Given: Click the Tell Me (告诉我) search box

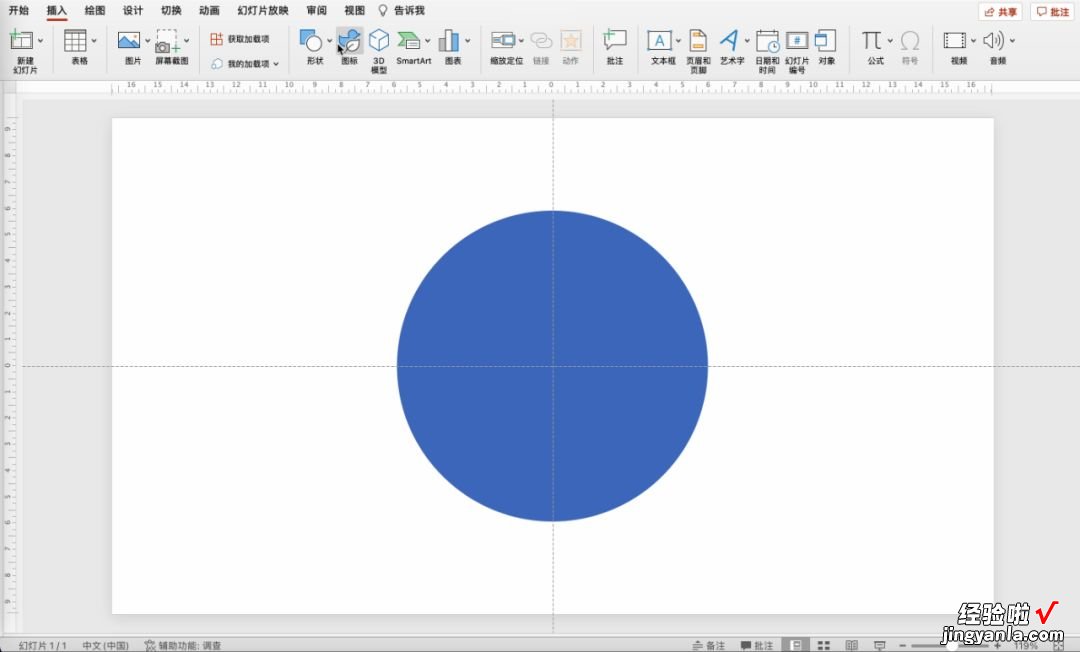Looking at the screenshot, I should (x=402, y=10).
